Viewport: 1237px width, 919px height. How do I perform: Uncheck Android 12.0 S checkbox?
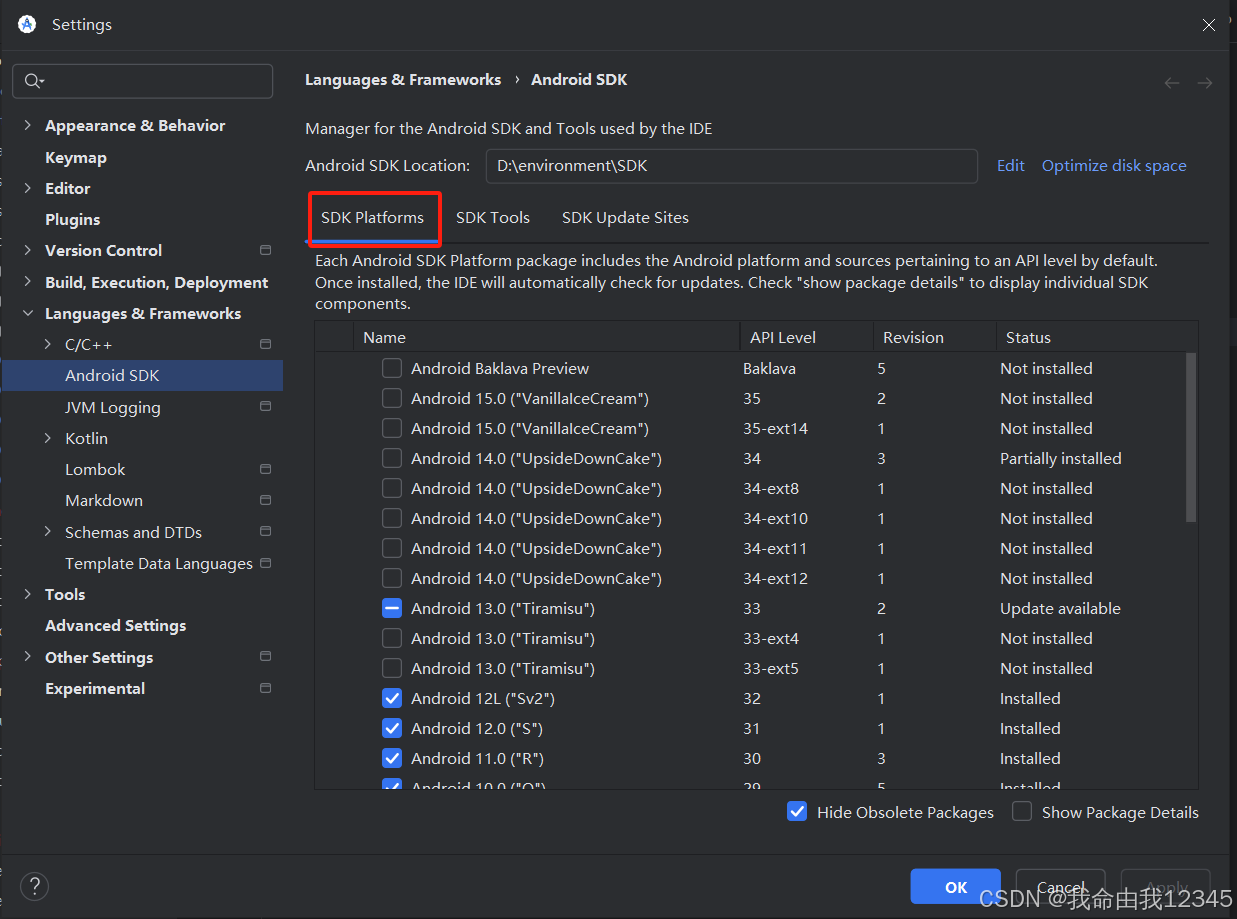tap(392, 728)
